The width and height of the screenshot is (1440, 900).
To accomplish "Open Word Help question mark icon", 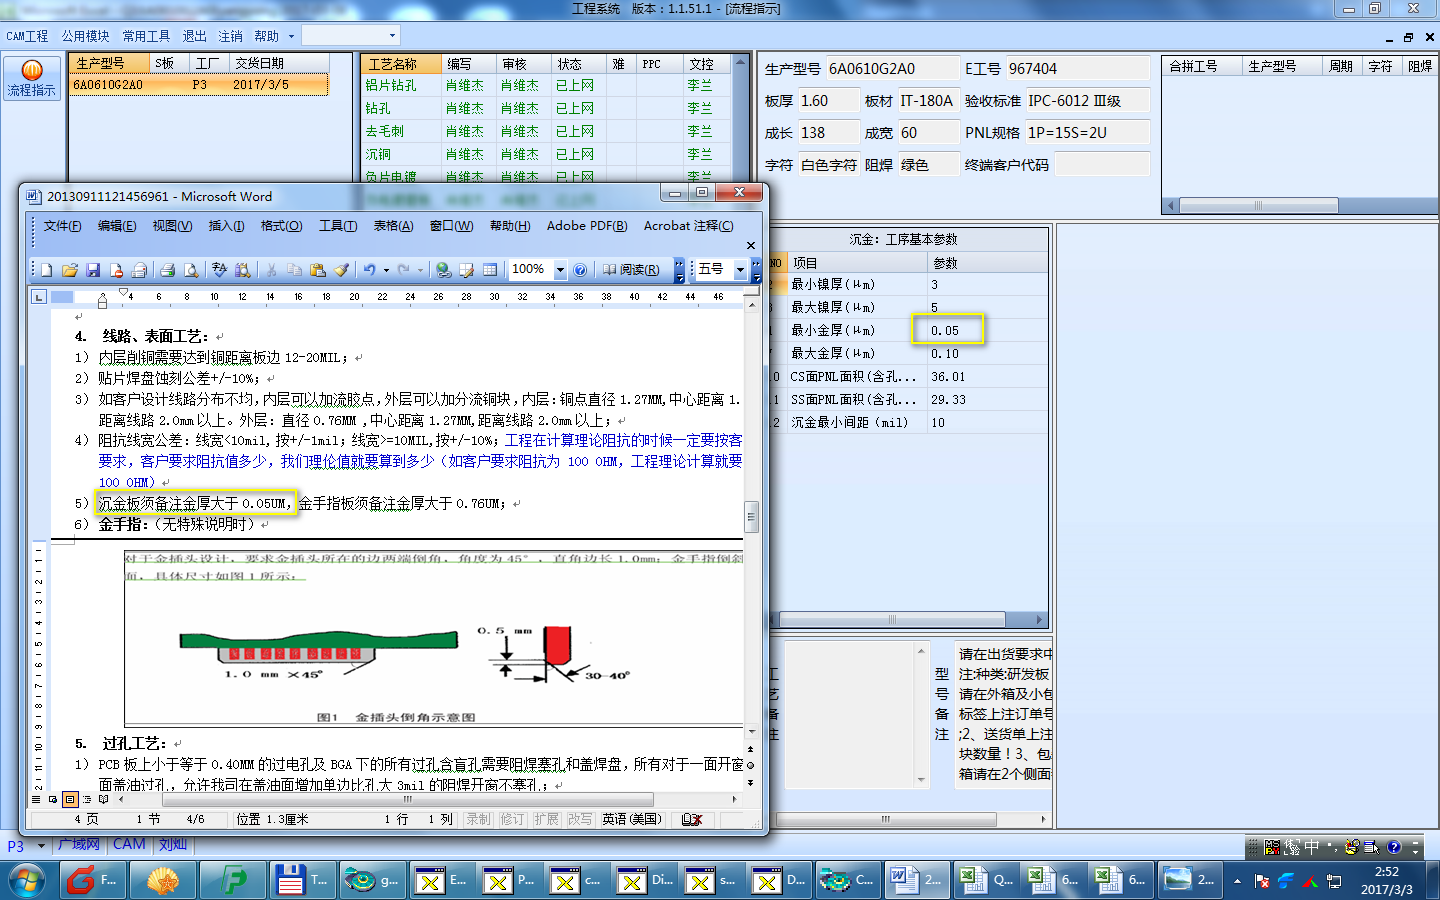I will 580,270.
